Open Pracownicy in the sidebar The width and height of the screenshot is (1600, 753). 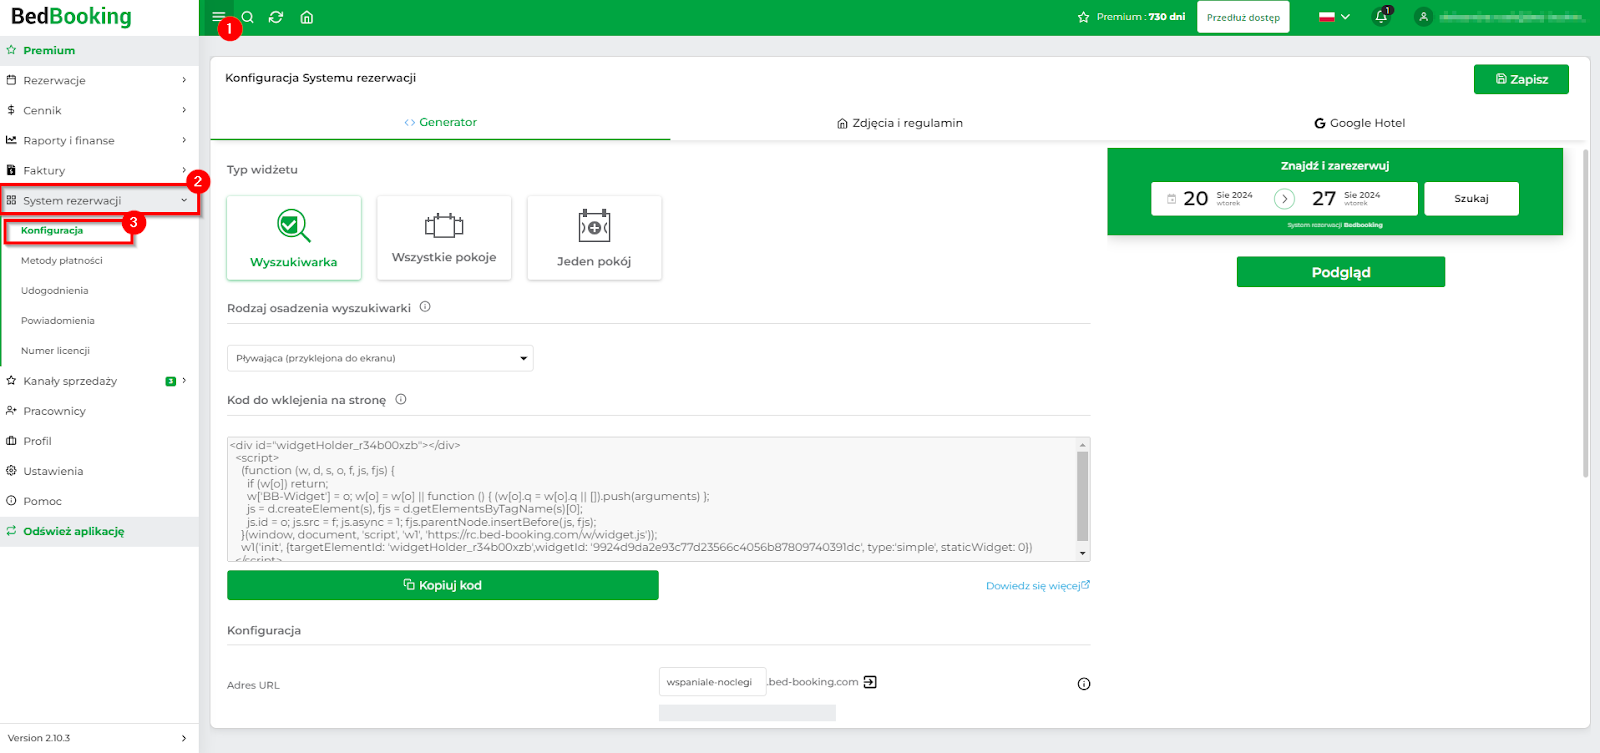coord(99,411)
